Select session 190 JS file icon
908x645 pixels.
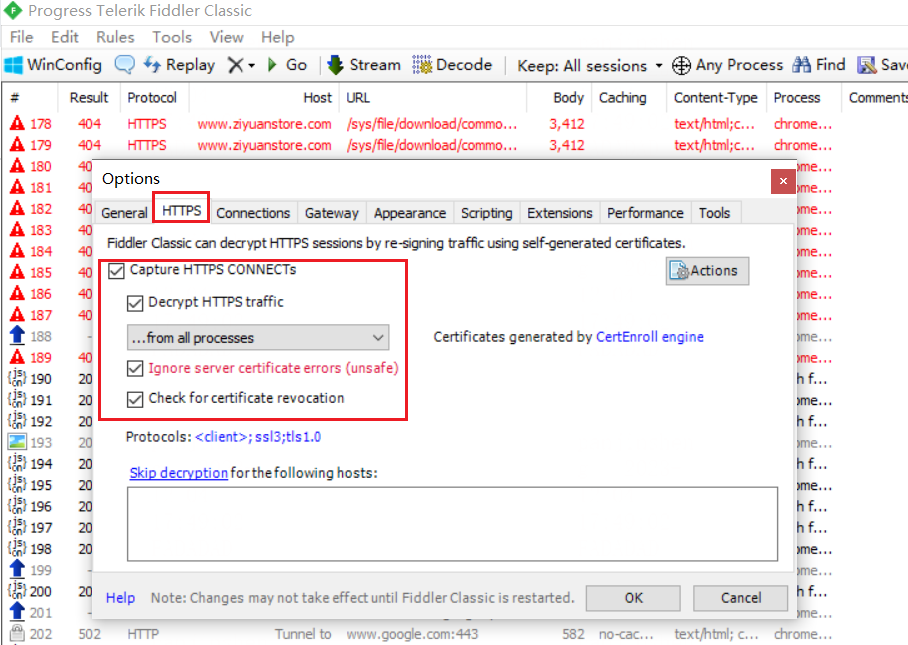17,379
